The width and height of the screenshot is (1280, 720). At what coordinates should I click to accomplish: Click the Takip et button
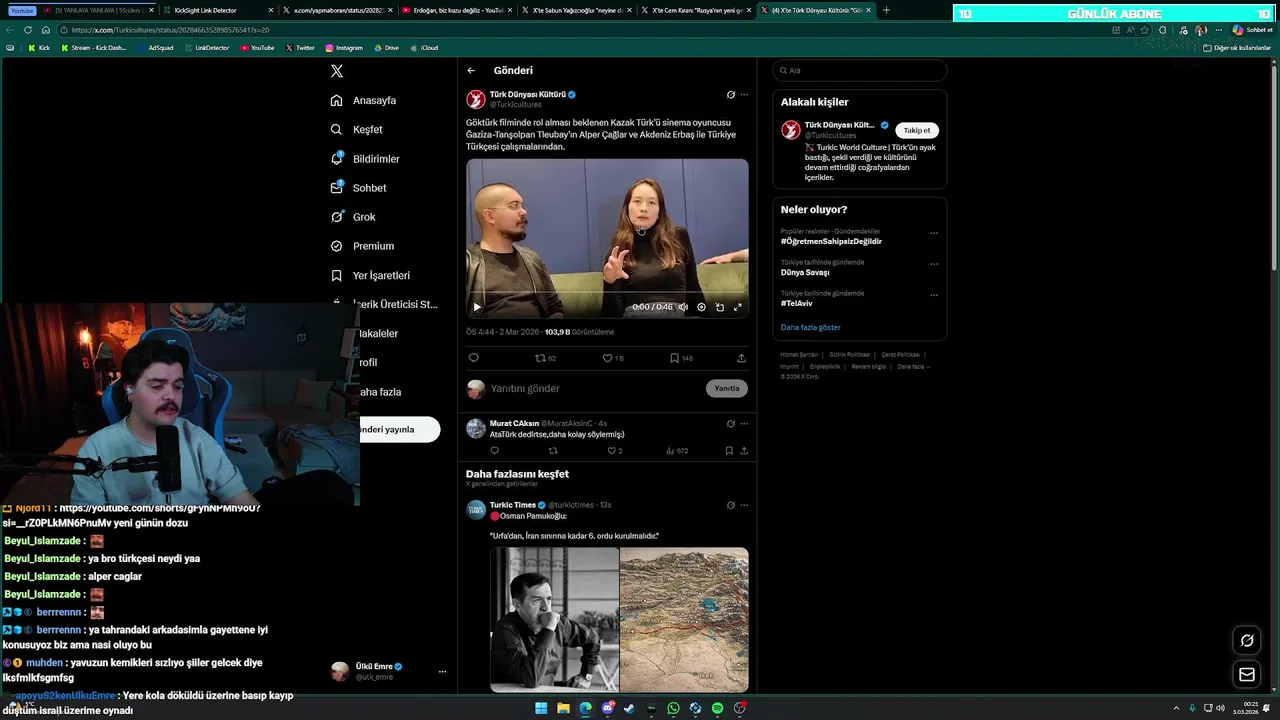(917, 130)
